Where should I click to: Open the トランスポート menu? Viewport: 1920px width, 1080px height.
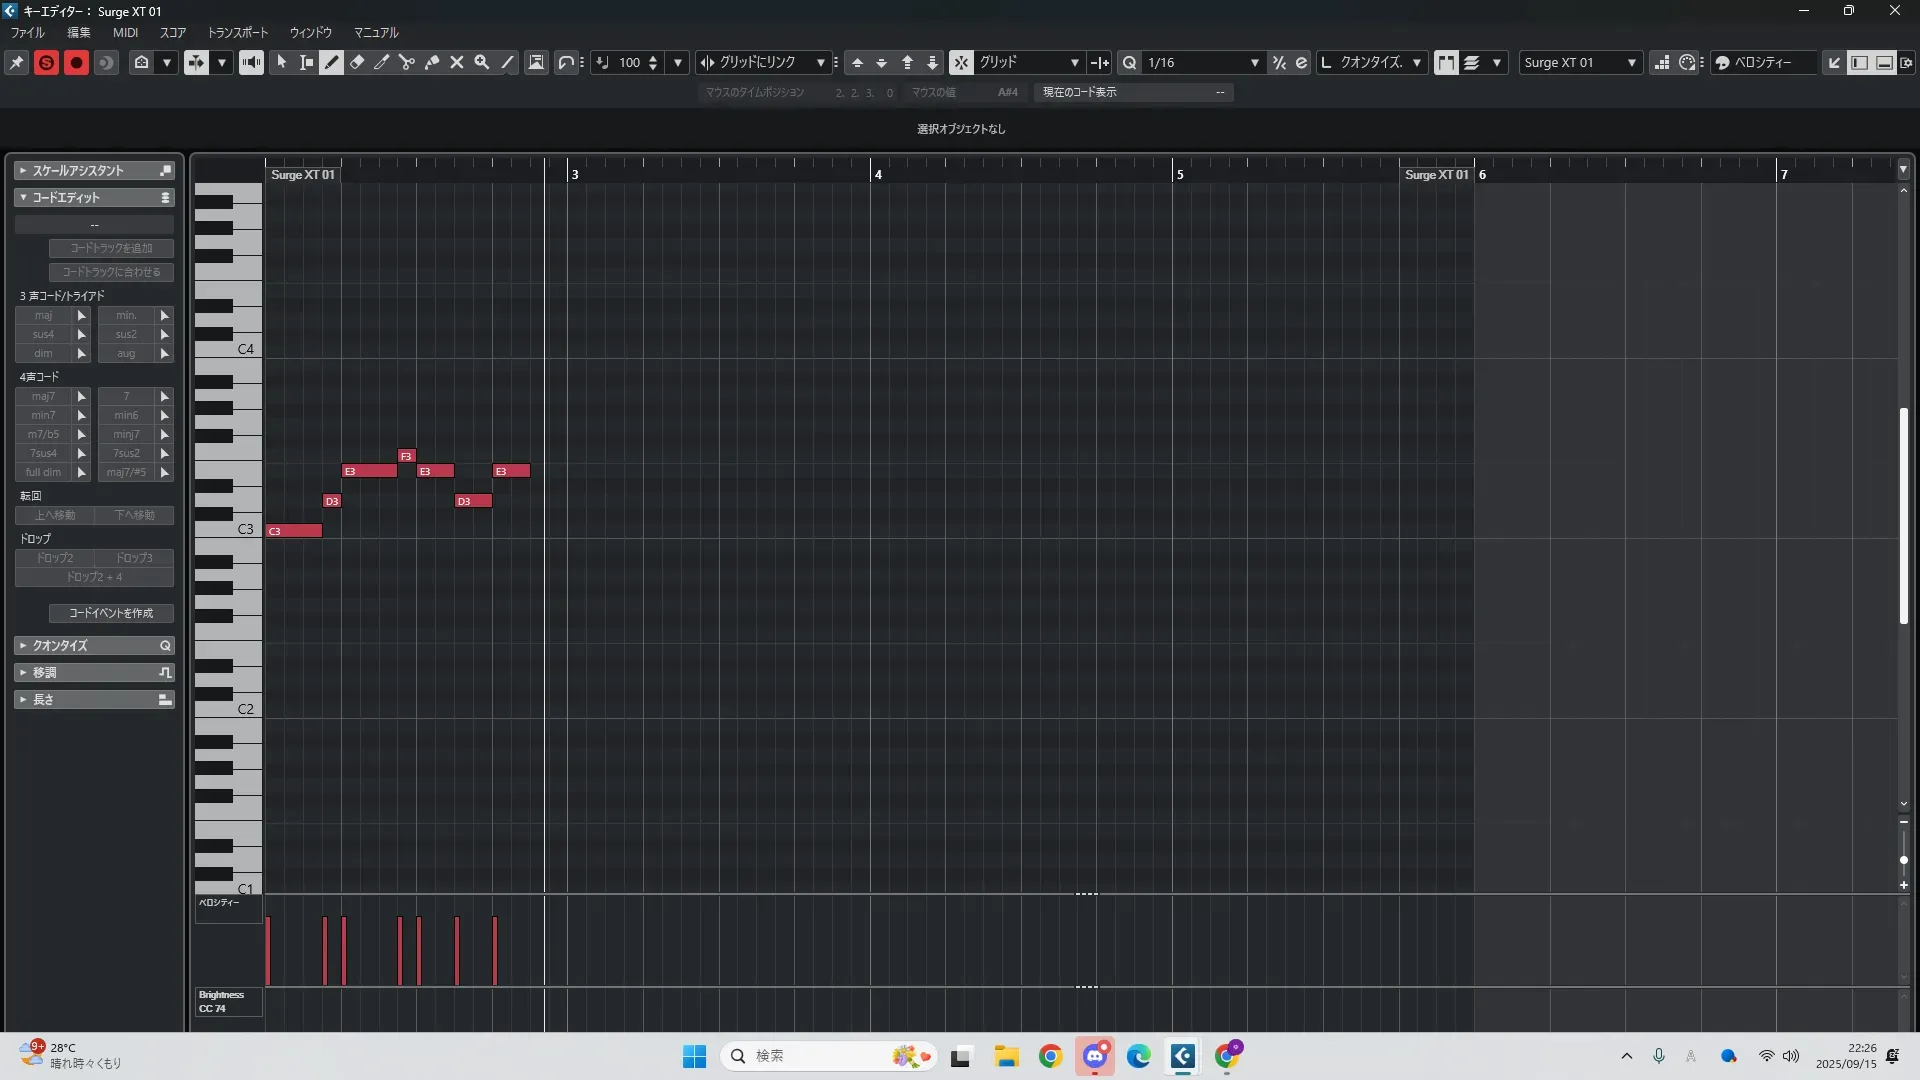point(237,32)
